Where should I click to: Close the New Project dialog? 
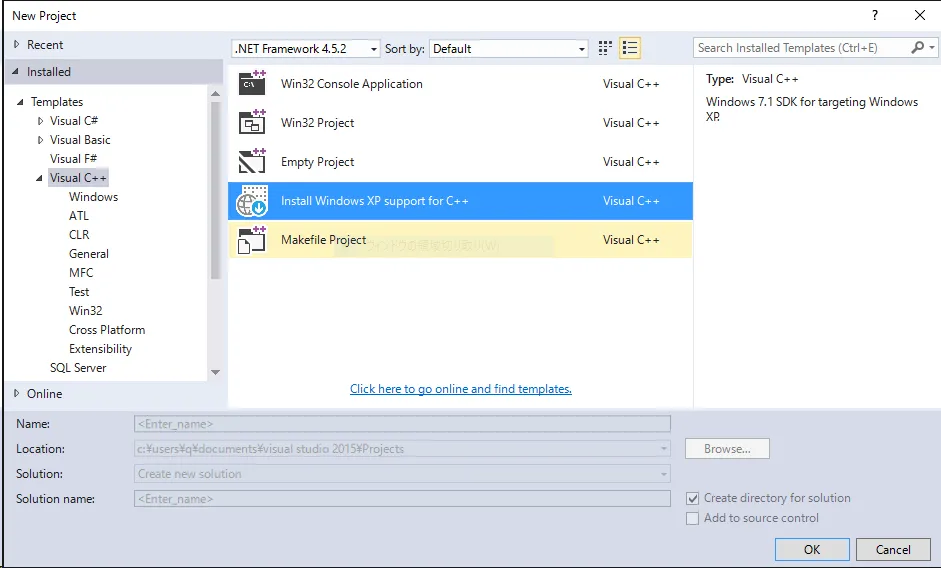point(919,16)
